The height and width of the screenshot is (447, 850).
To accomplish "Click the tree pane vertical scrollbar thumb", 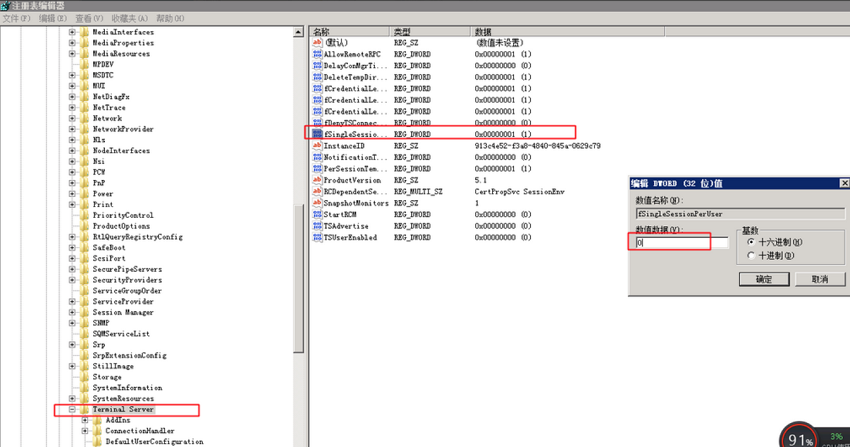I will pos(299,279).
